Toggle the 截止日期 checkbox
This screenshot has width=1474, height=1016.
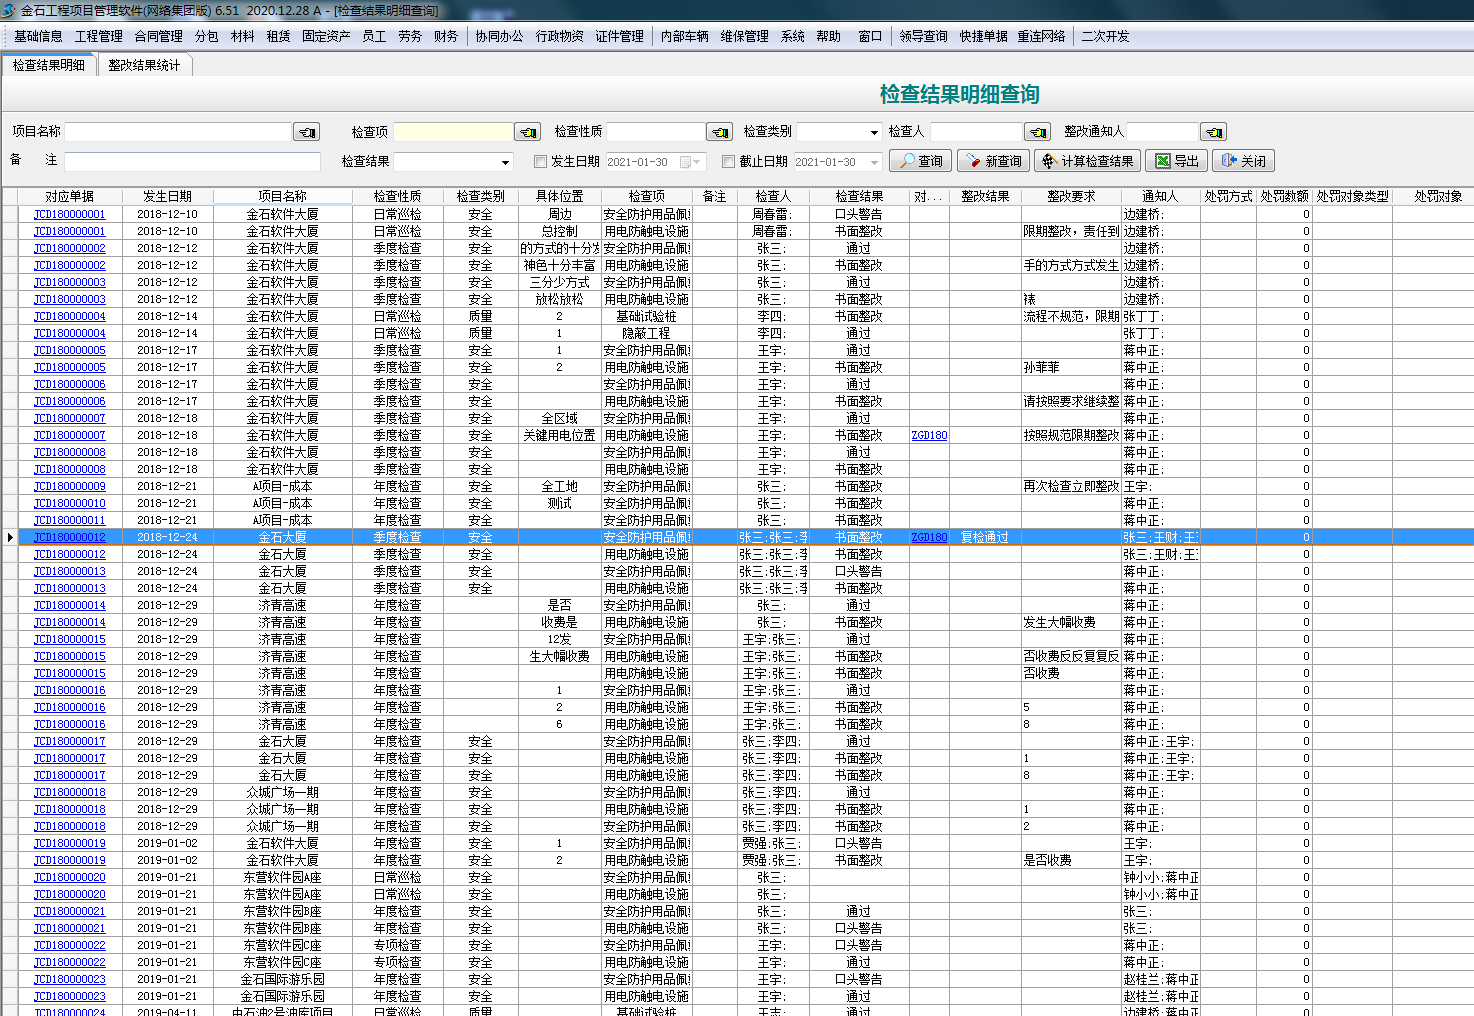(x=728, y=161)
